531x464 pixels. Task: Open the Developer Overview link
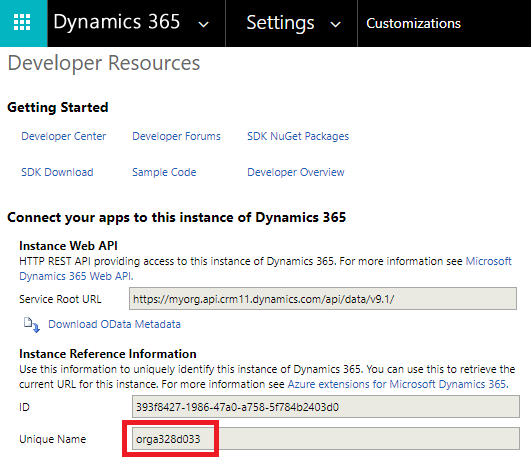click(x=296, y=172)
